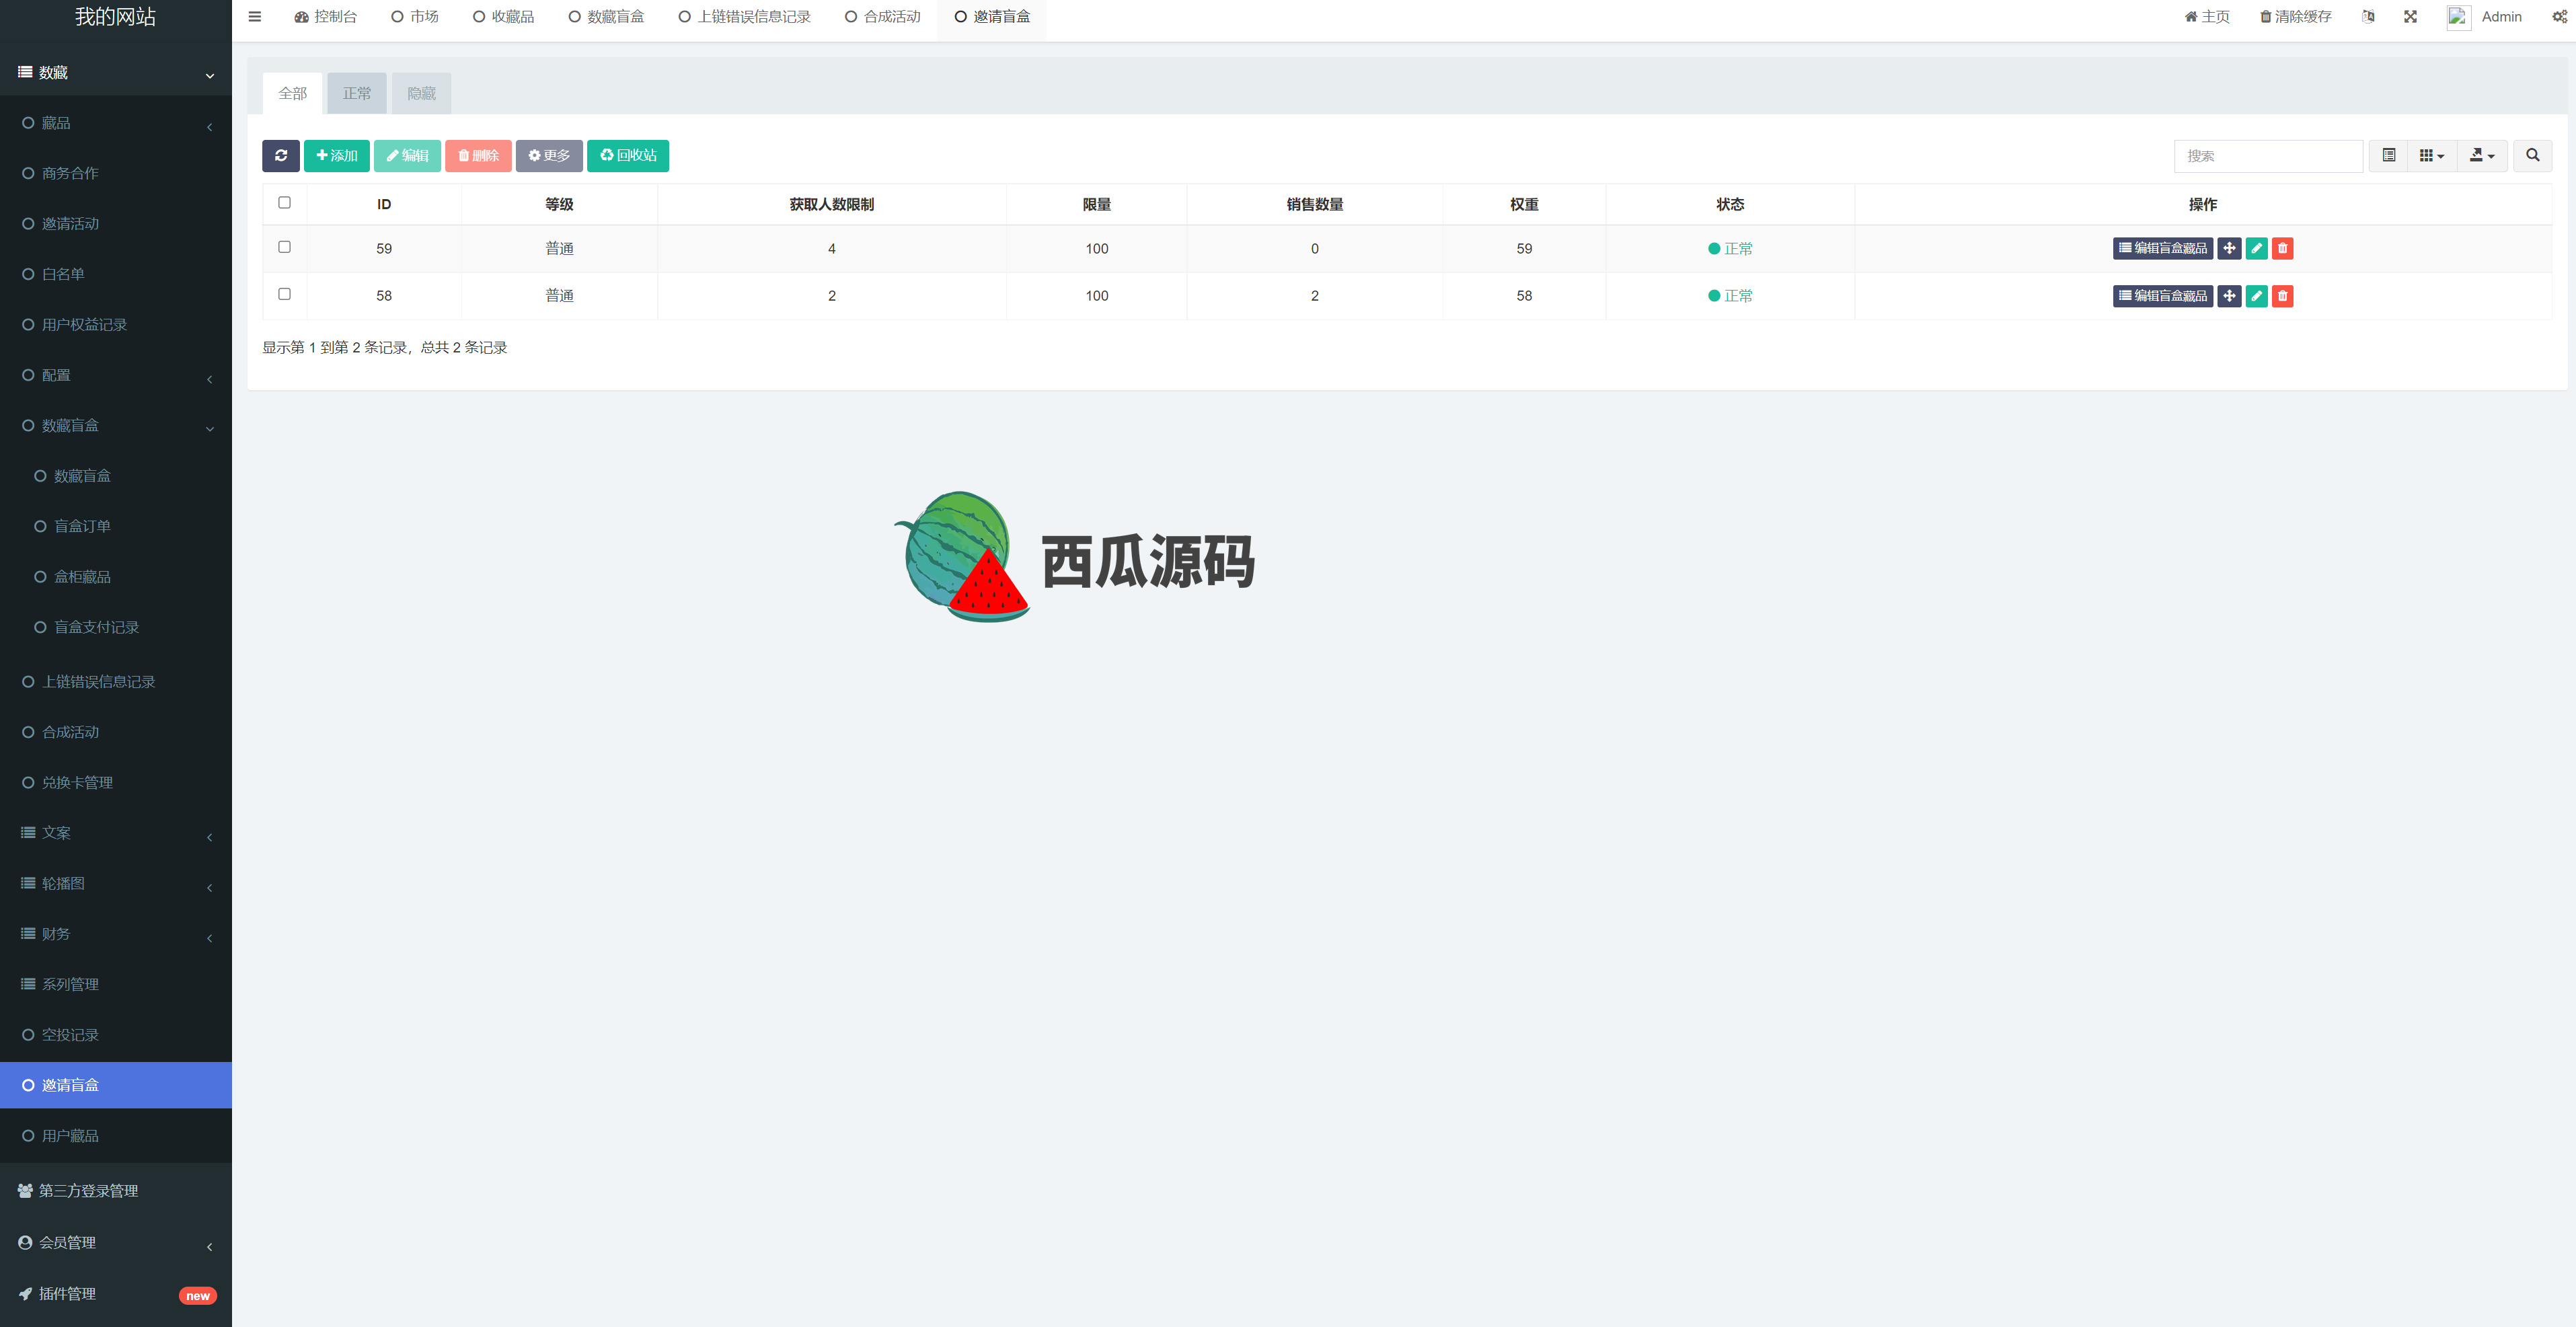This screenshot has width=2576, height=1327.
Task: Switch to the 隐藏 filter tab
Action: tap(421, 94)
